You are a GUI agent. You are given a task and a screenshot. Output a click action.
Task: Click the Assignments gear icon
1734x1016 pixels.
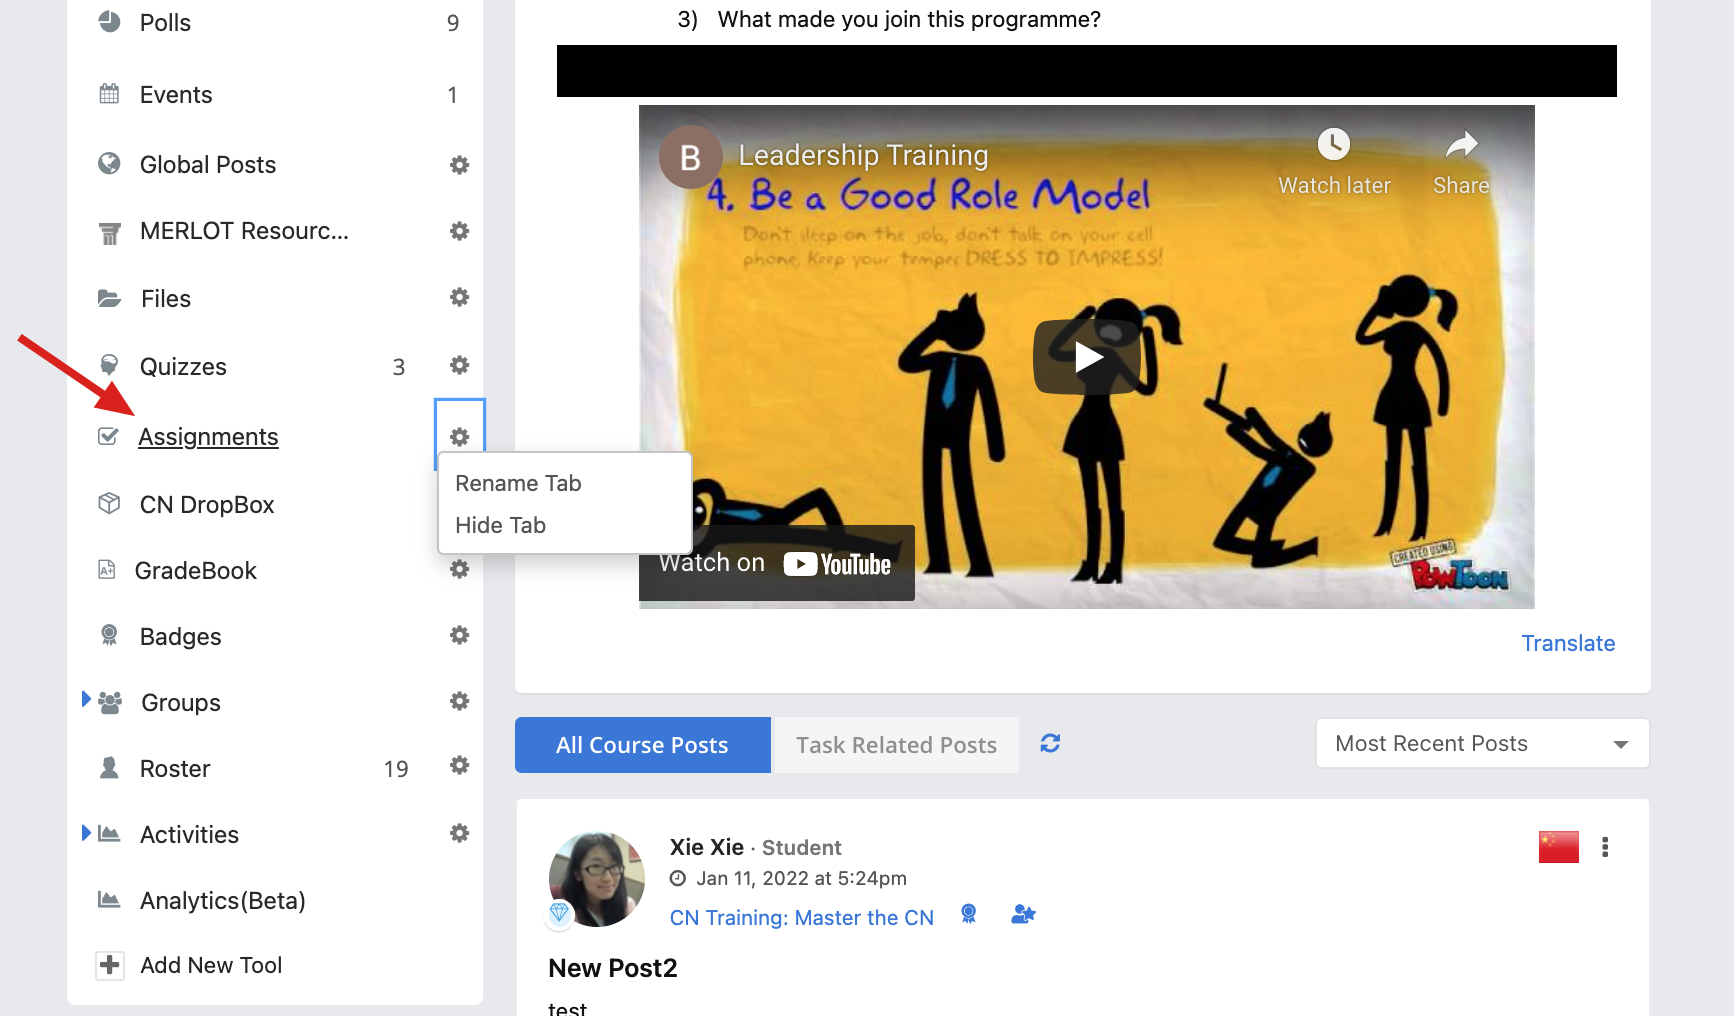click(459, 437)
